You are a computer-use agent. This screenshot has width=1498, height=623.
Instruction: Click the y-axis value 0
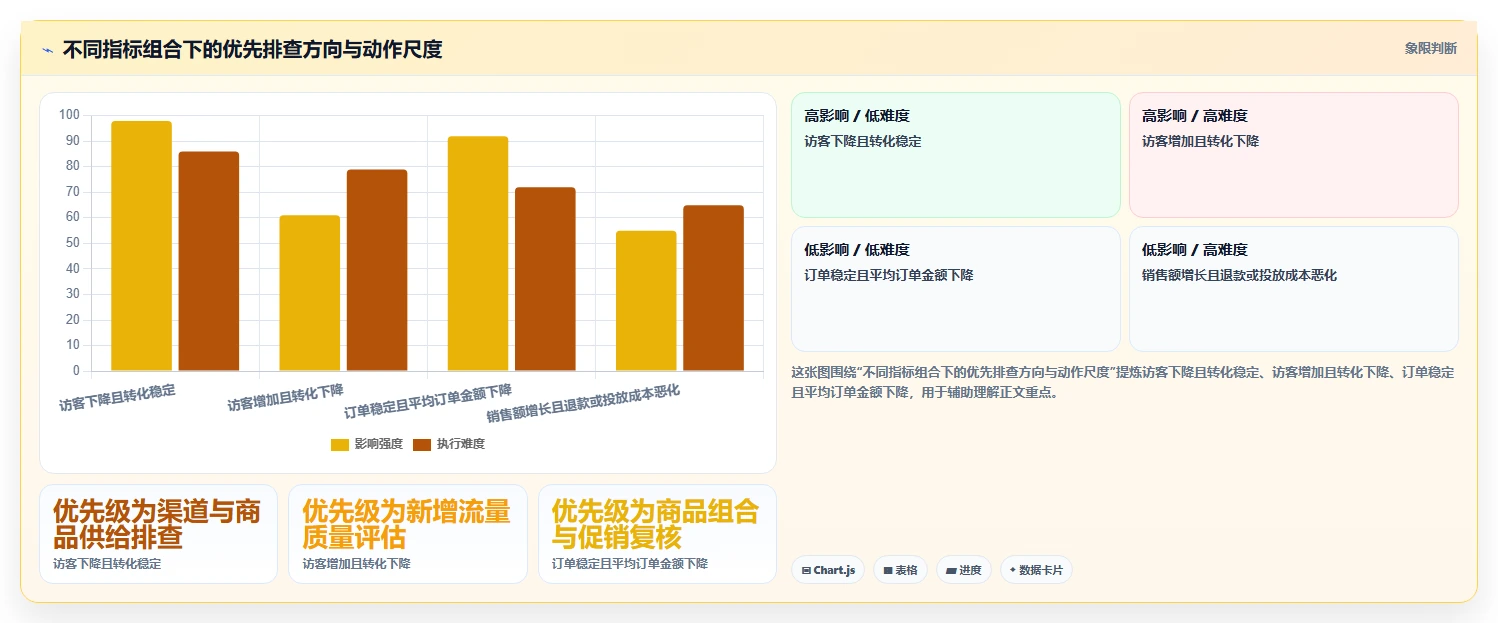[76, 371]
